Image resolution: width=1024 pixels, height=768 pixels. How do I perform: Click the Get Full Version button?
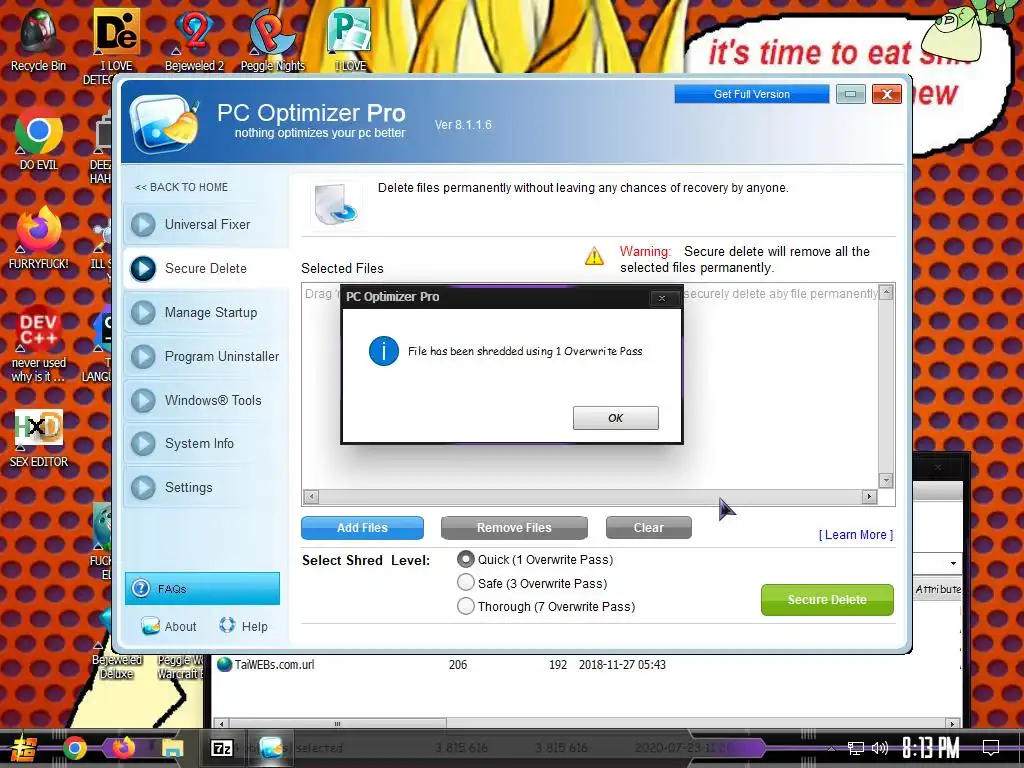(x=752, y=94)
